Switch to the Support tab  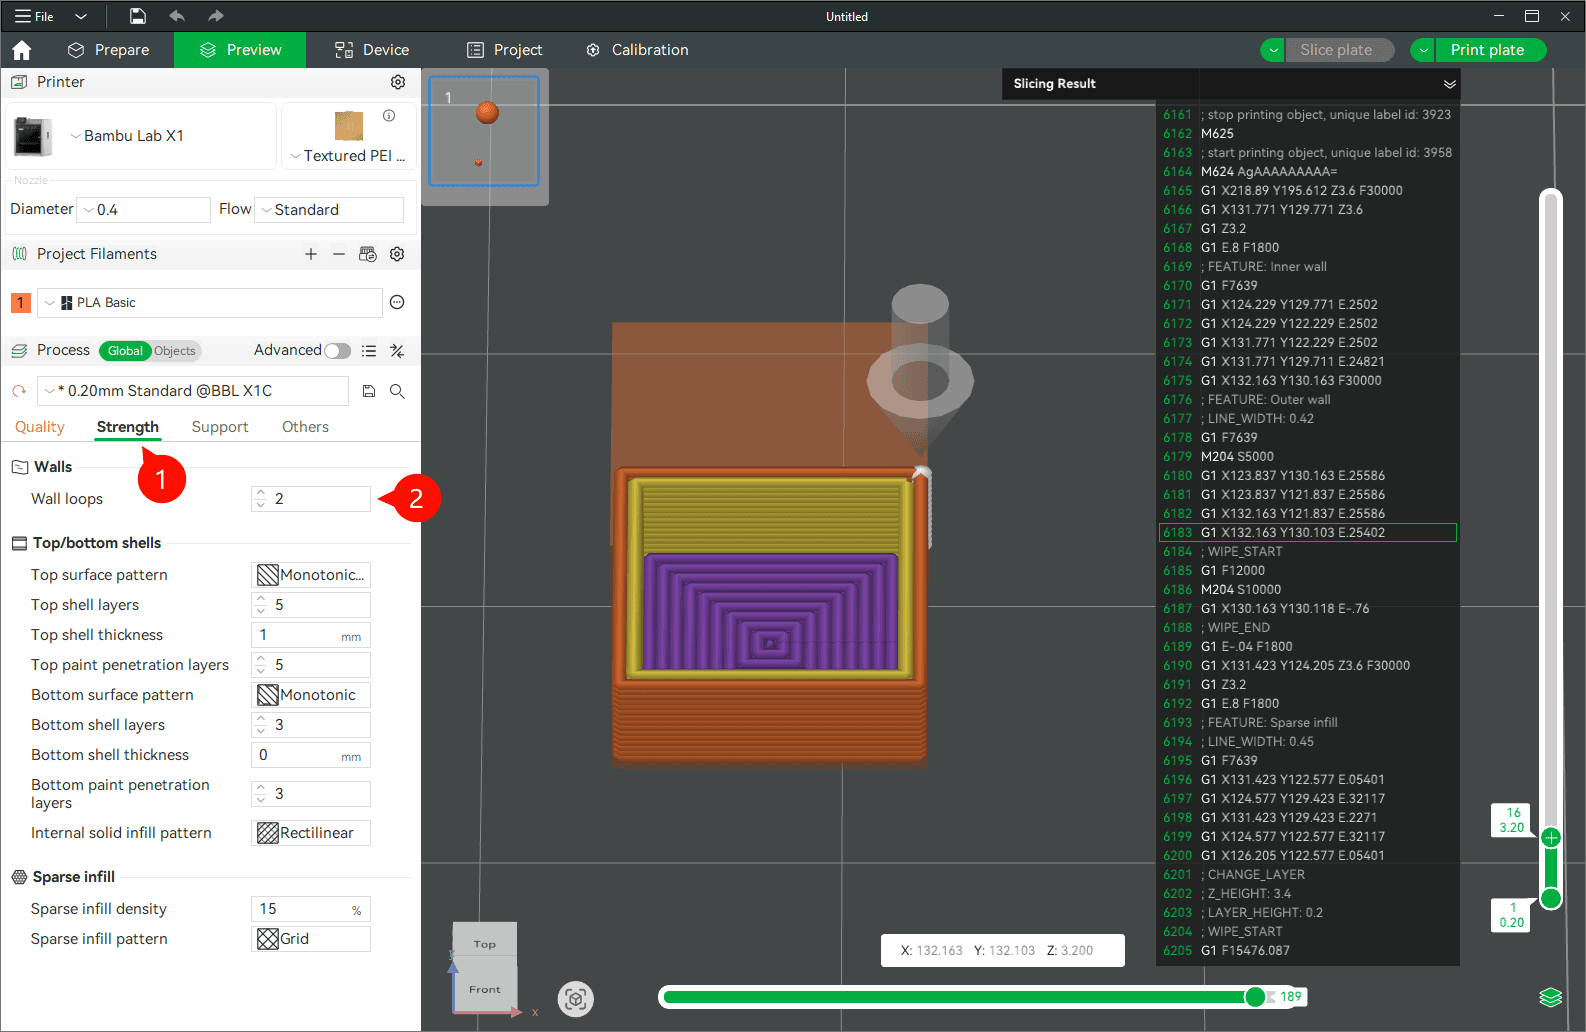220,427
